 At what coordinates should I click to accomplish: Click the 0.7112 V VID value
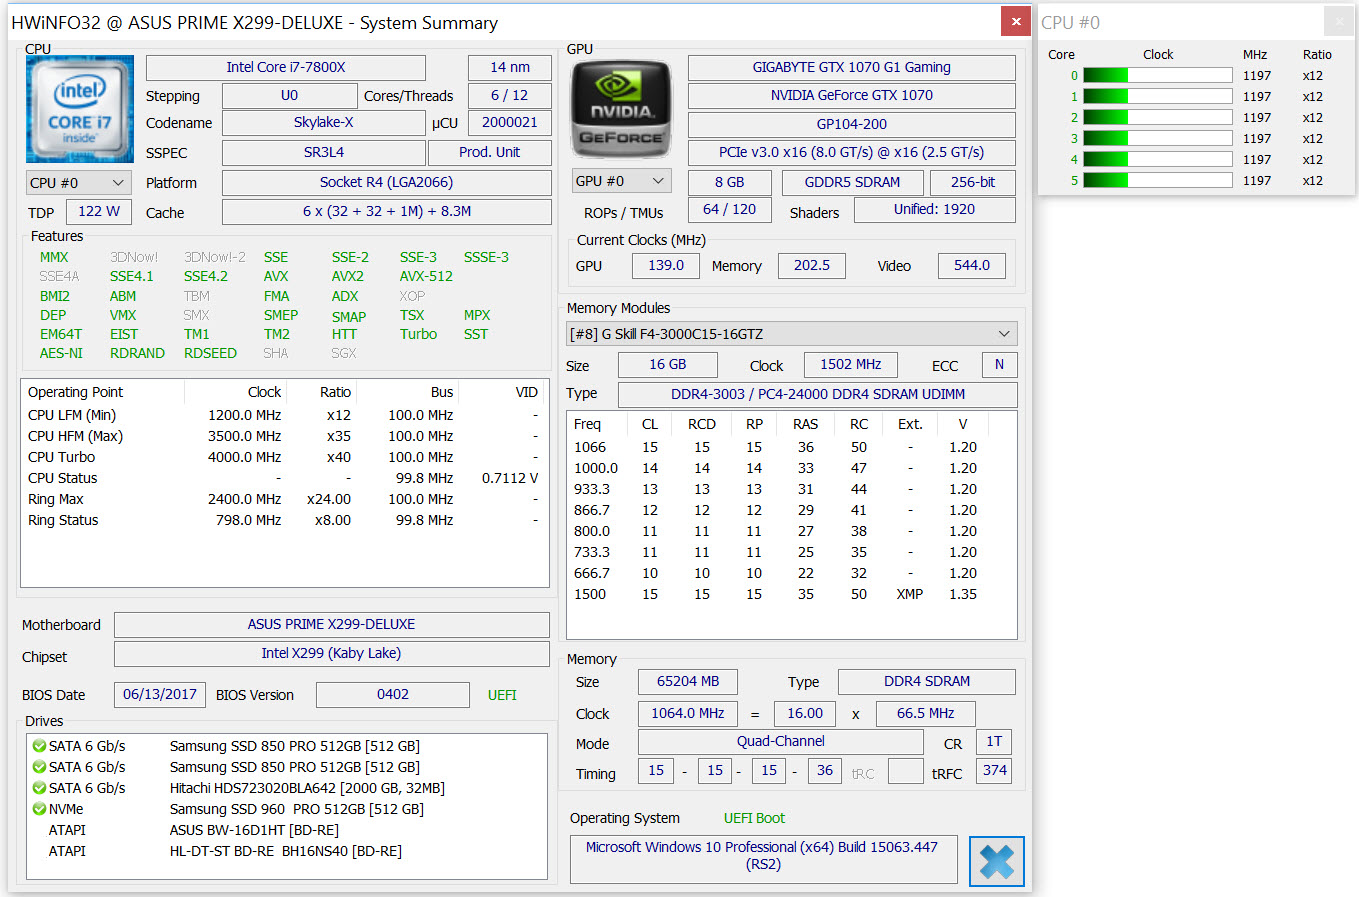click(x=510, y=478)
